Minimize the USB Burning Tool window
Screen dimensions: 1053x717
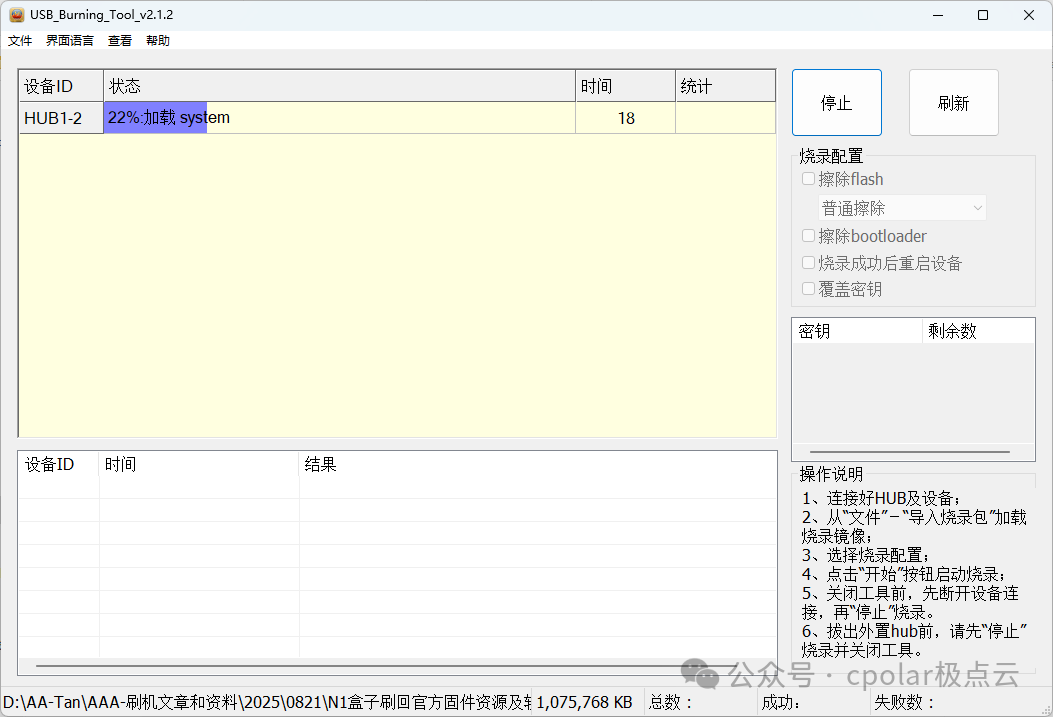pos(938,15)
